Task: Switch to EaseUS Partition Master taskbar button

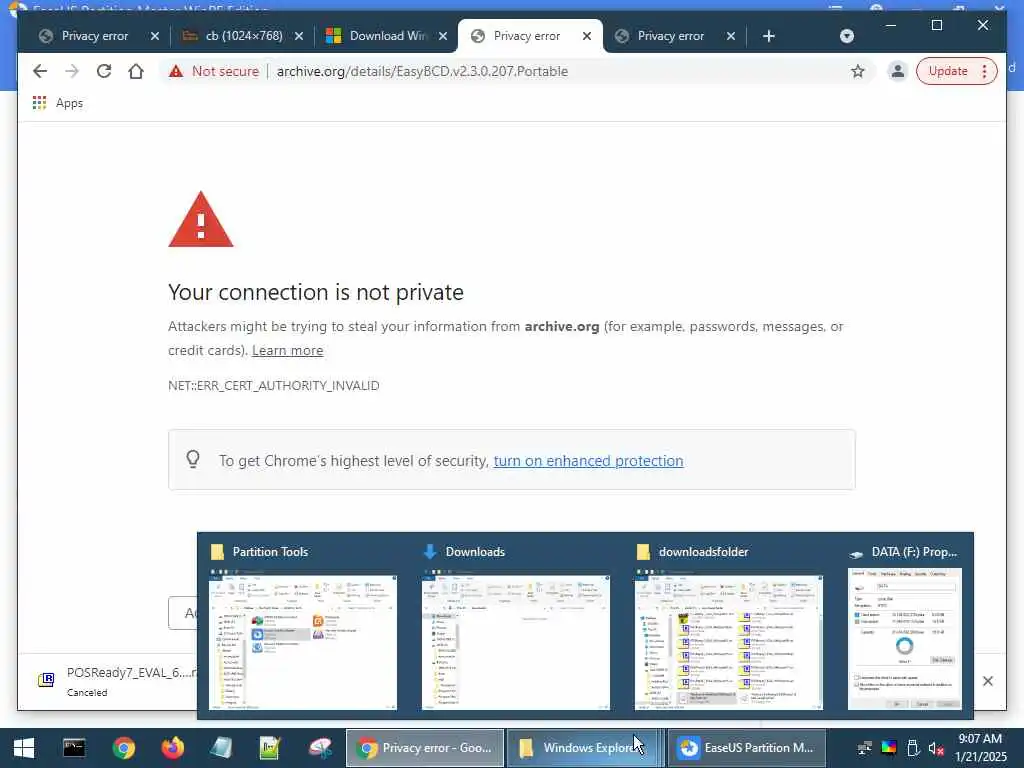Action: coord(746,748)
